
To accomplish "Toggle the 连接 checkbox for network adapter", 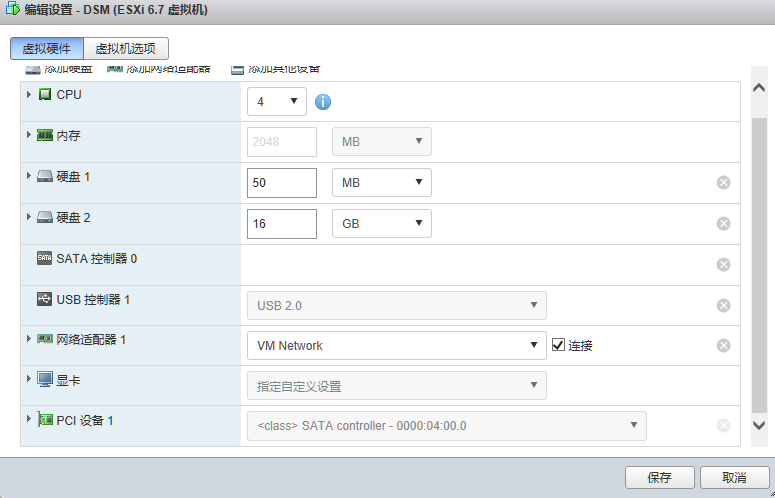I will [x=558, y=345].
